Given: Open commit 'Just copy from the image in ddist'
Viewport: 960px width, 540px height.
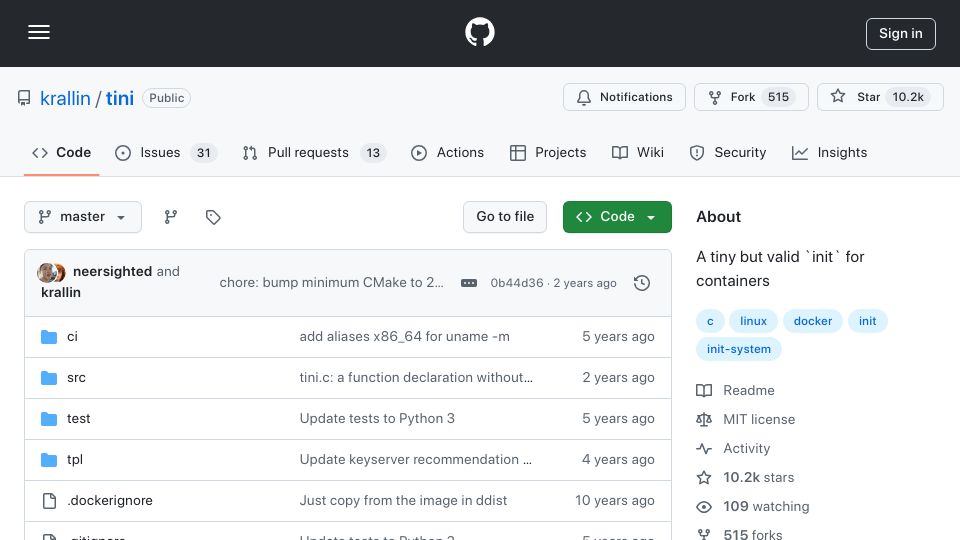Looking at the screenshot, I should (403, 501).
